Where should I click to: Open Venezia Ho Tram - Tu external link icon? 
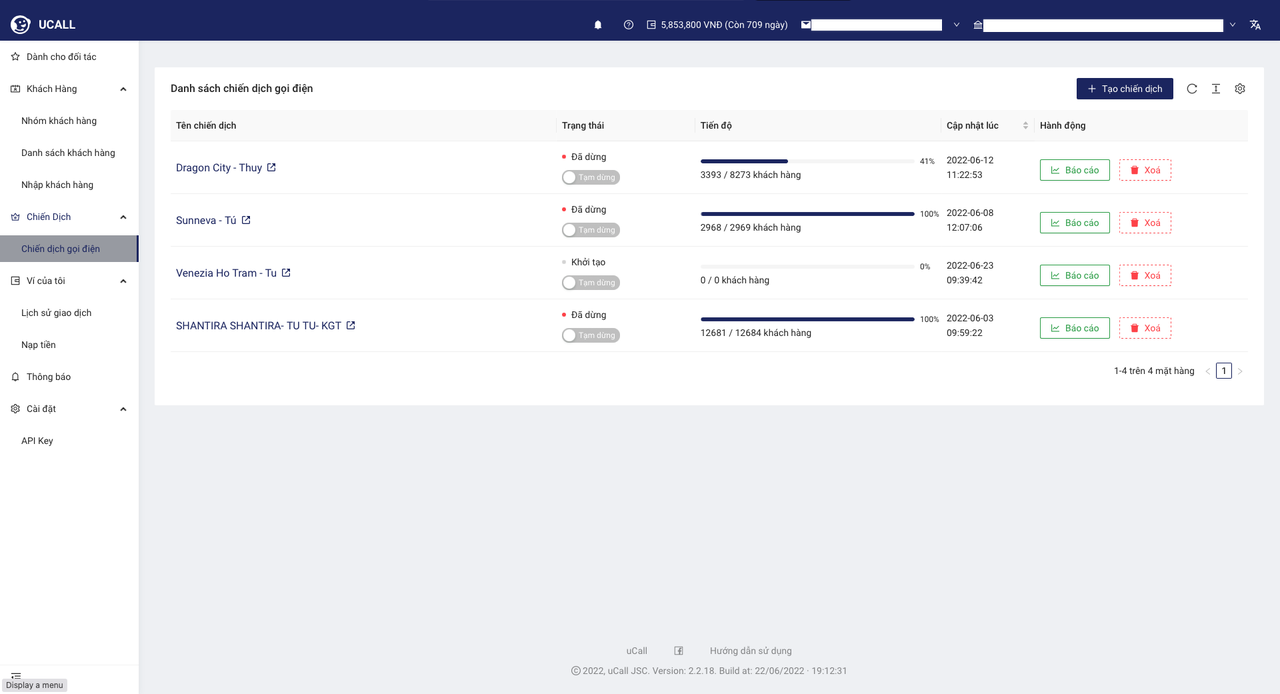pos(286,272)
